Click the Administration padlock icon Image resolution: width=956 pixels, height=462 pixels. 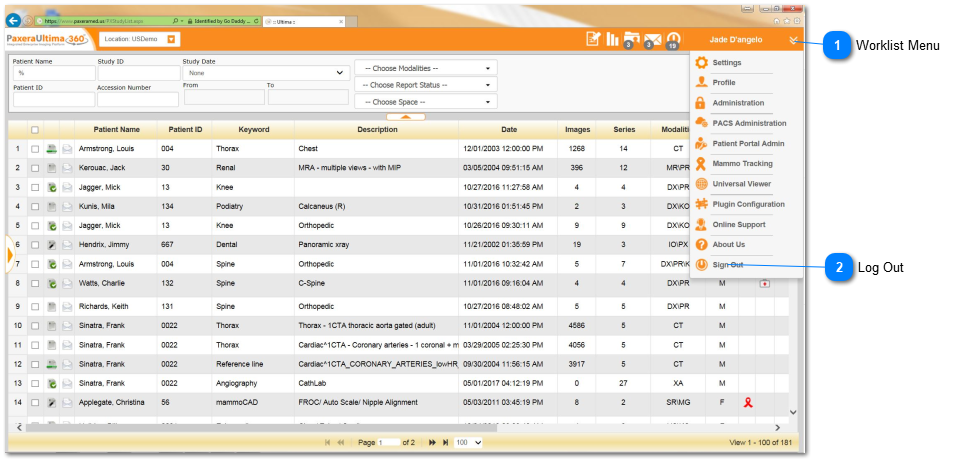[701, 102]
